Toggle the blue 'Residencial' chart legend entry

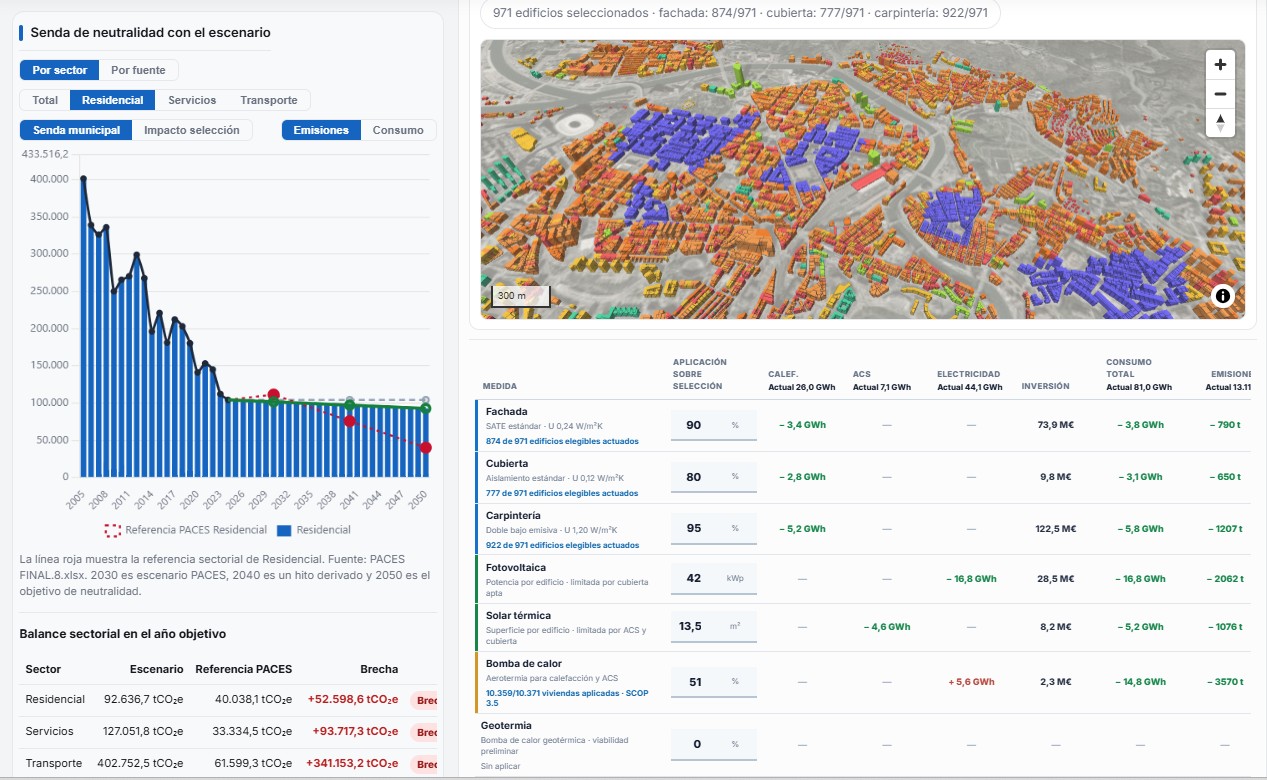pyautogui.click(x=313, y=530)
